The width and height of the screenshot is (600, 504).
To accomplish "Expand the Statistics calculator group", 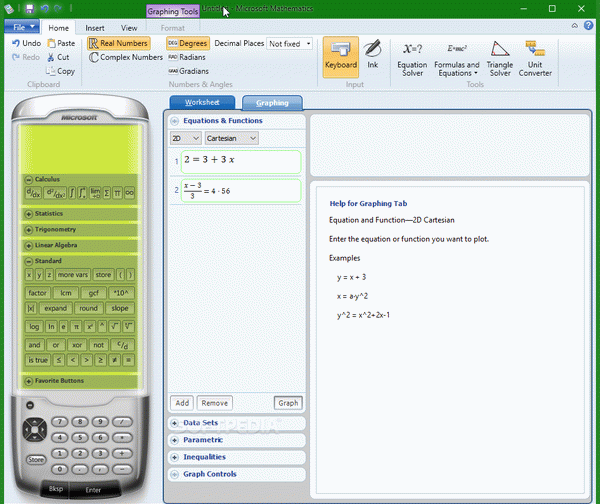I will [x=29, y=214].
